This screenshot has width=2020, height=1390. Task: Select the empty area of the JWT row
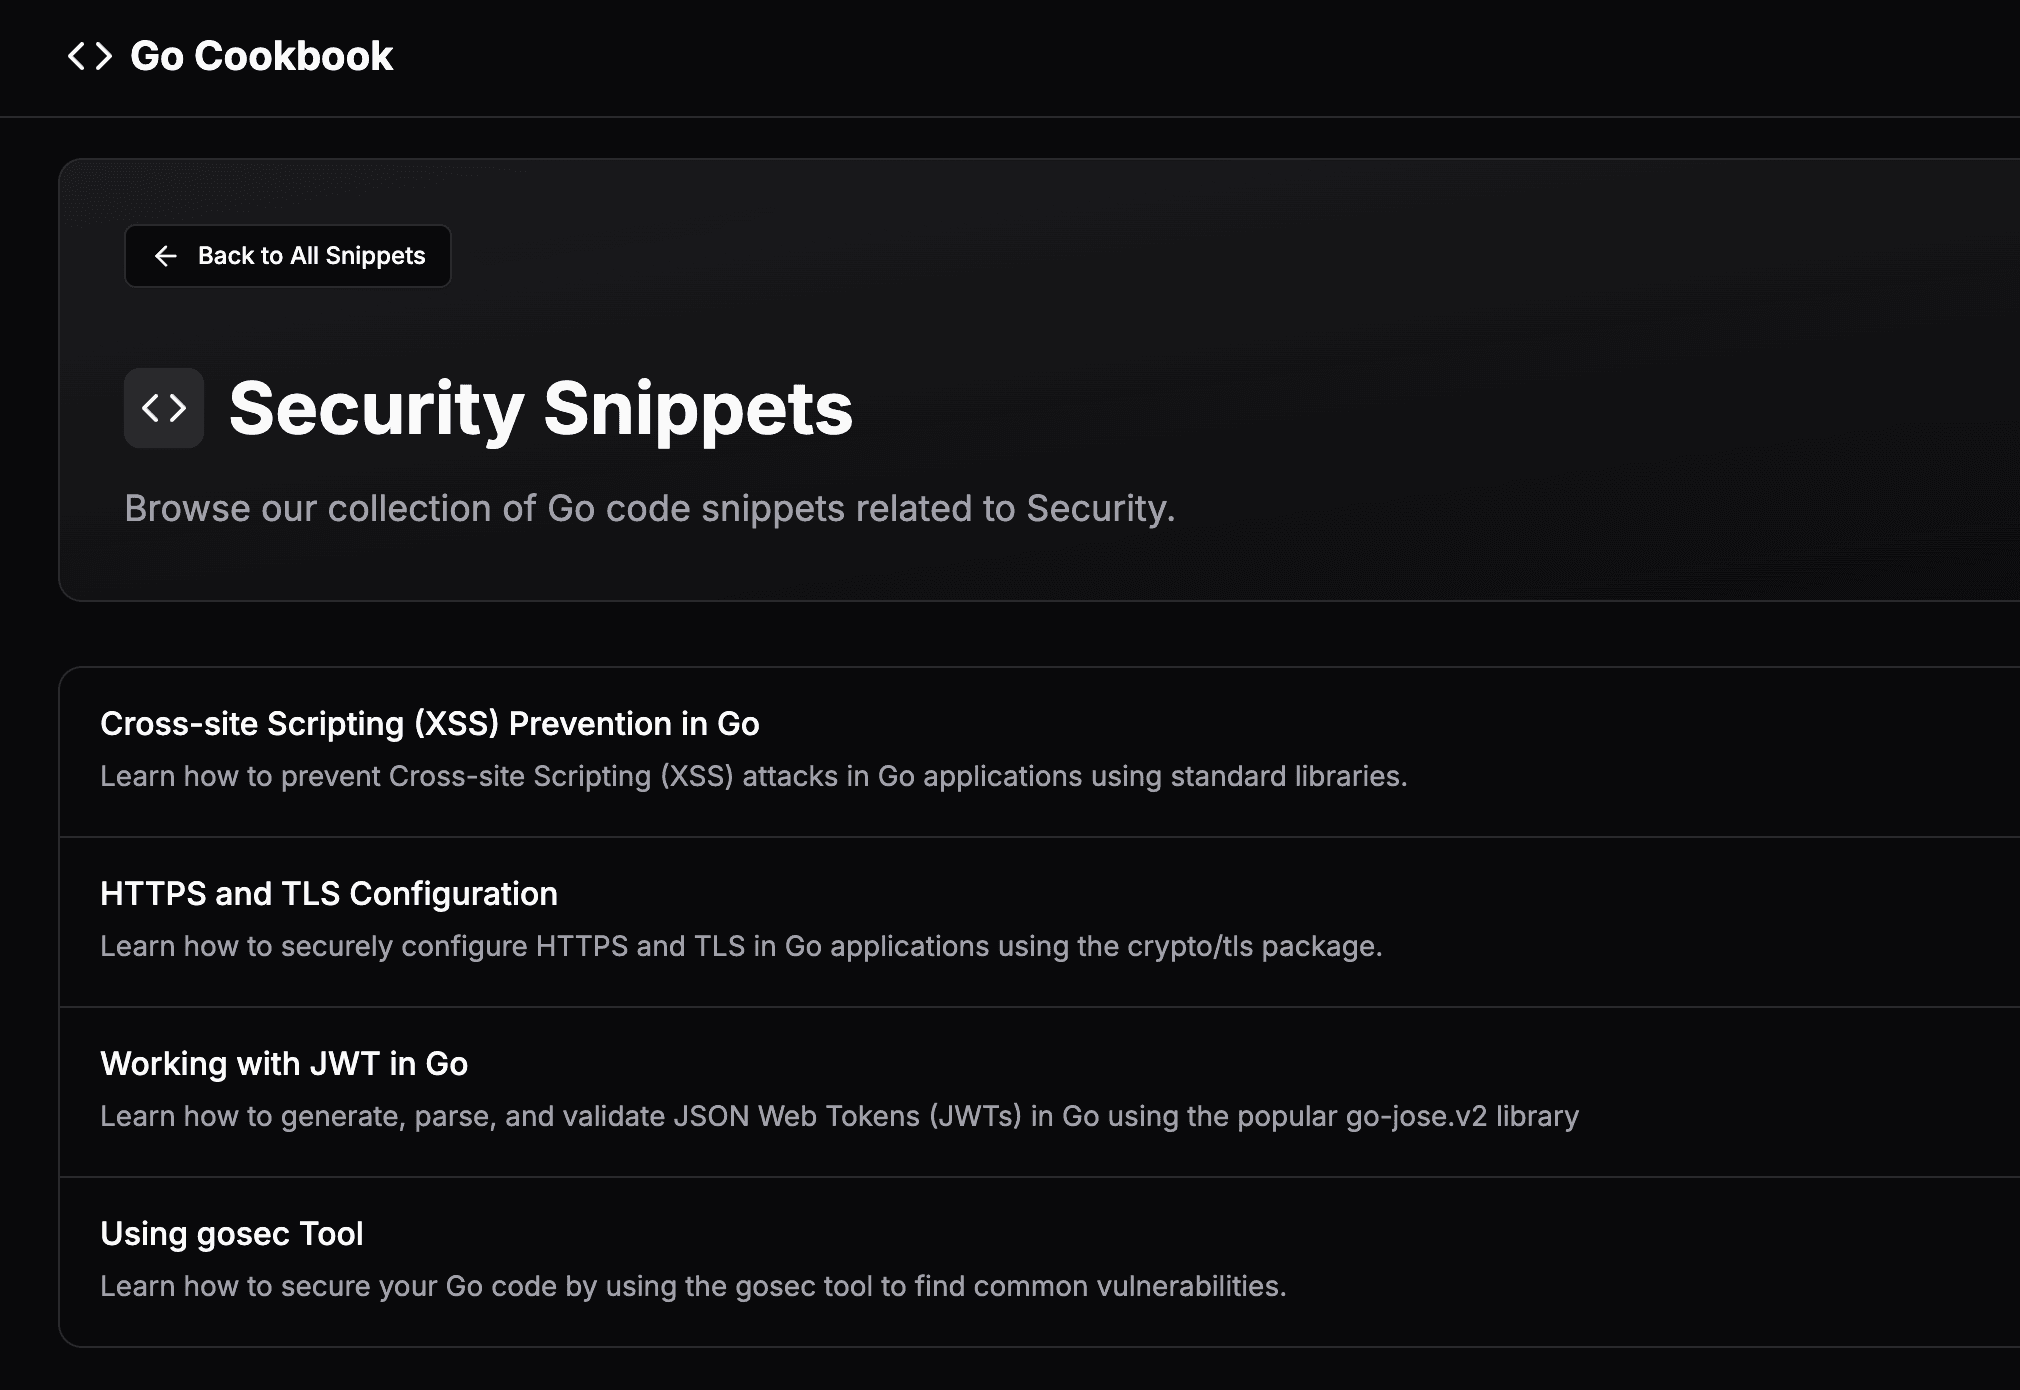1800,1092
